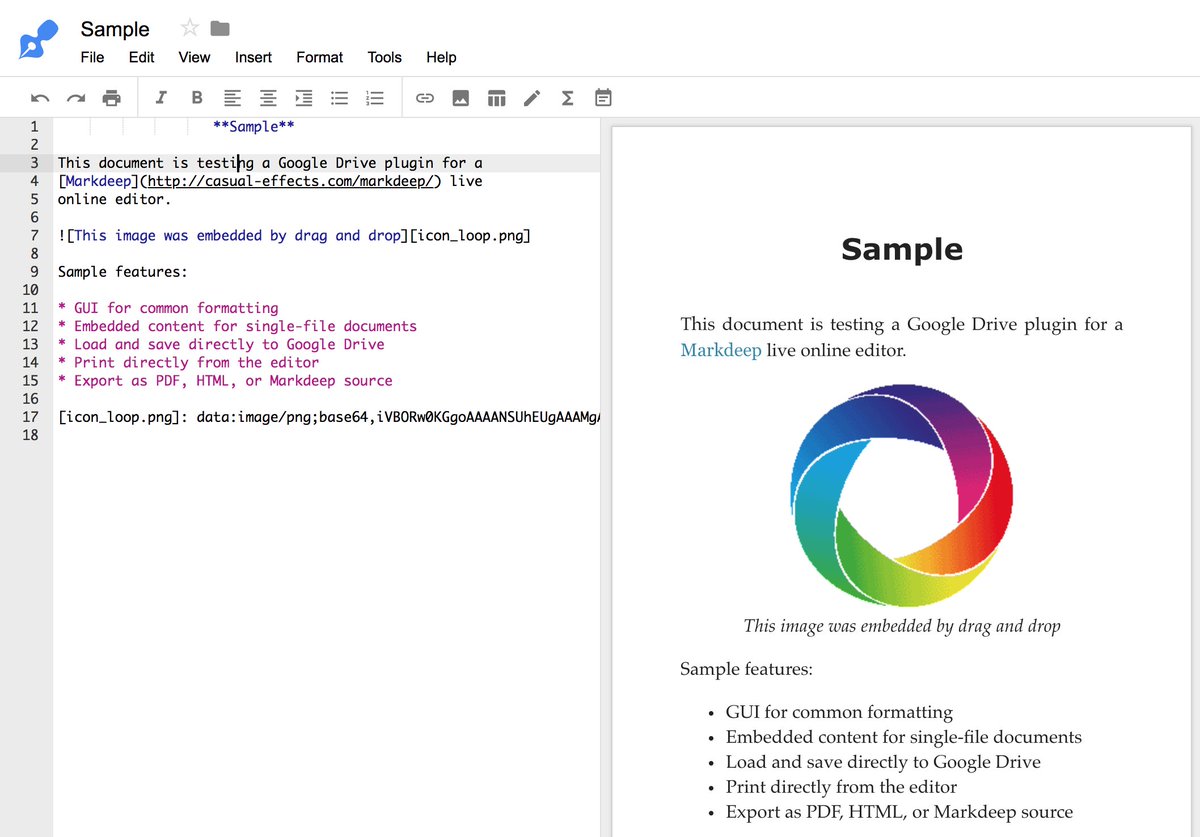Click the folder icon beside the title

click(x=220, y=28)
